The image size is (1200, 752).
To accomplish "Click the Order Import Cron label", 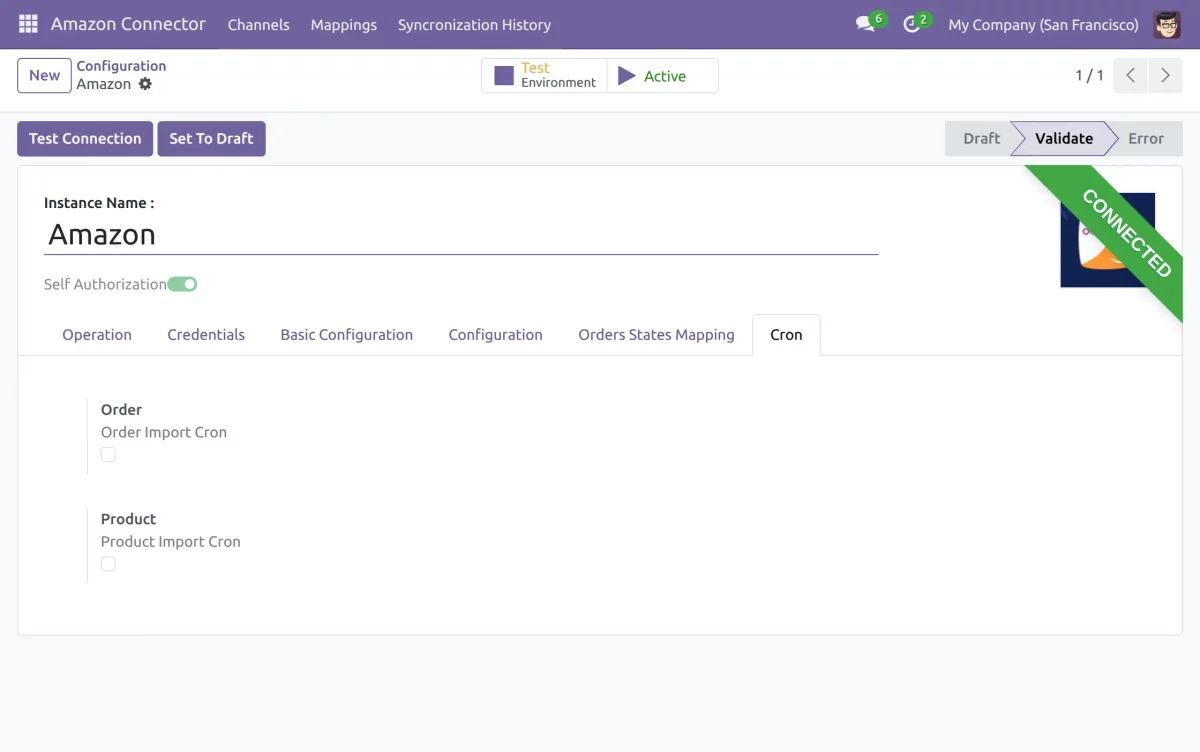I will point(164,433).
